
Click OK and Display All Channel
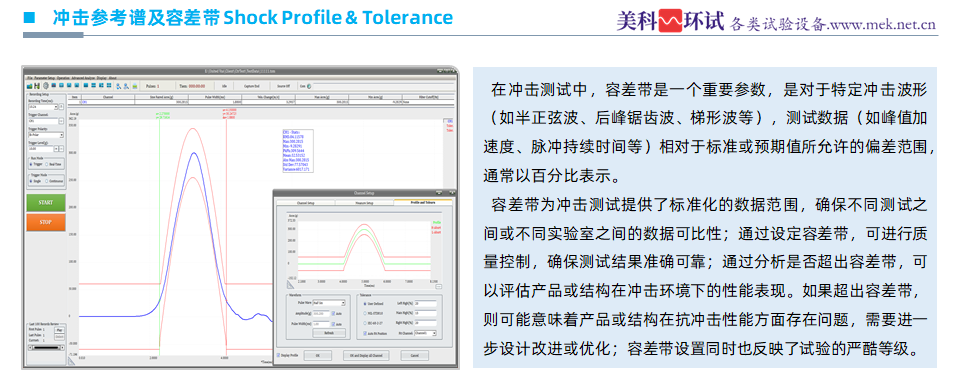[x=366, y=355]
